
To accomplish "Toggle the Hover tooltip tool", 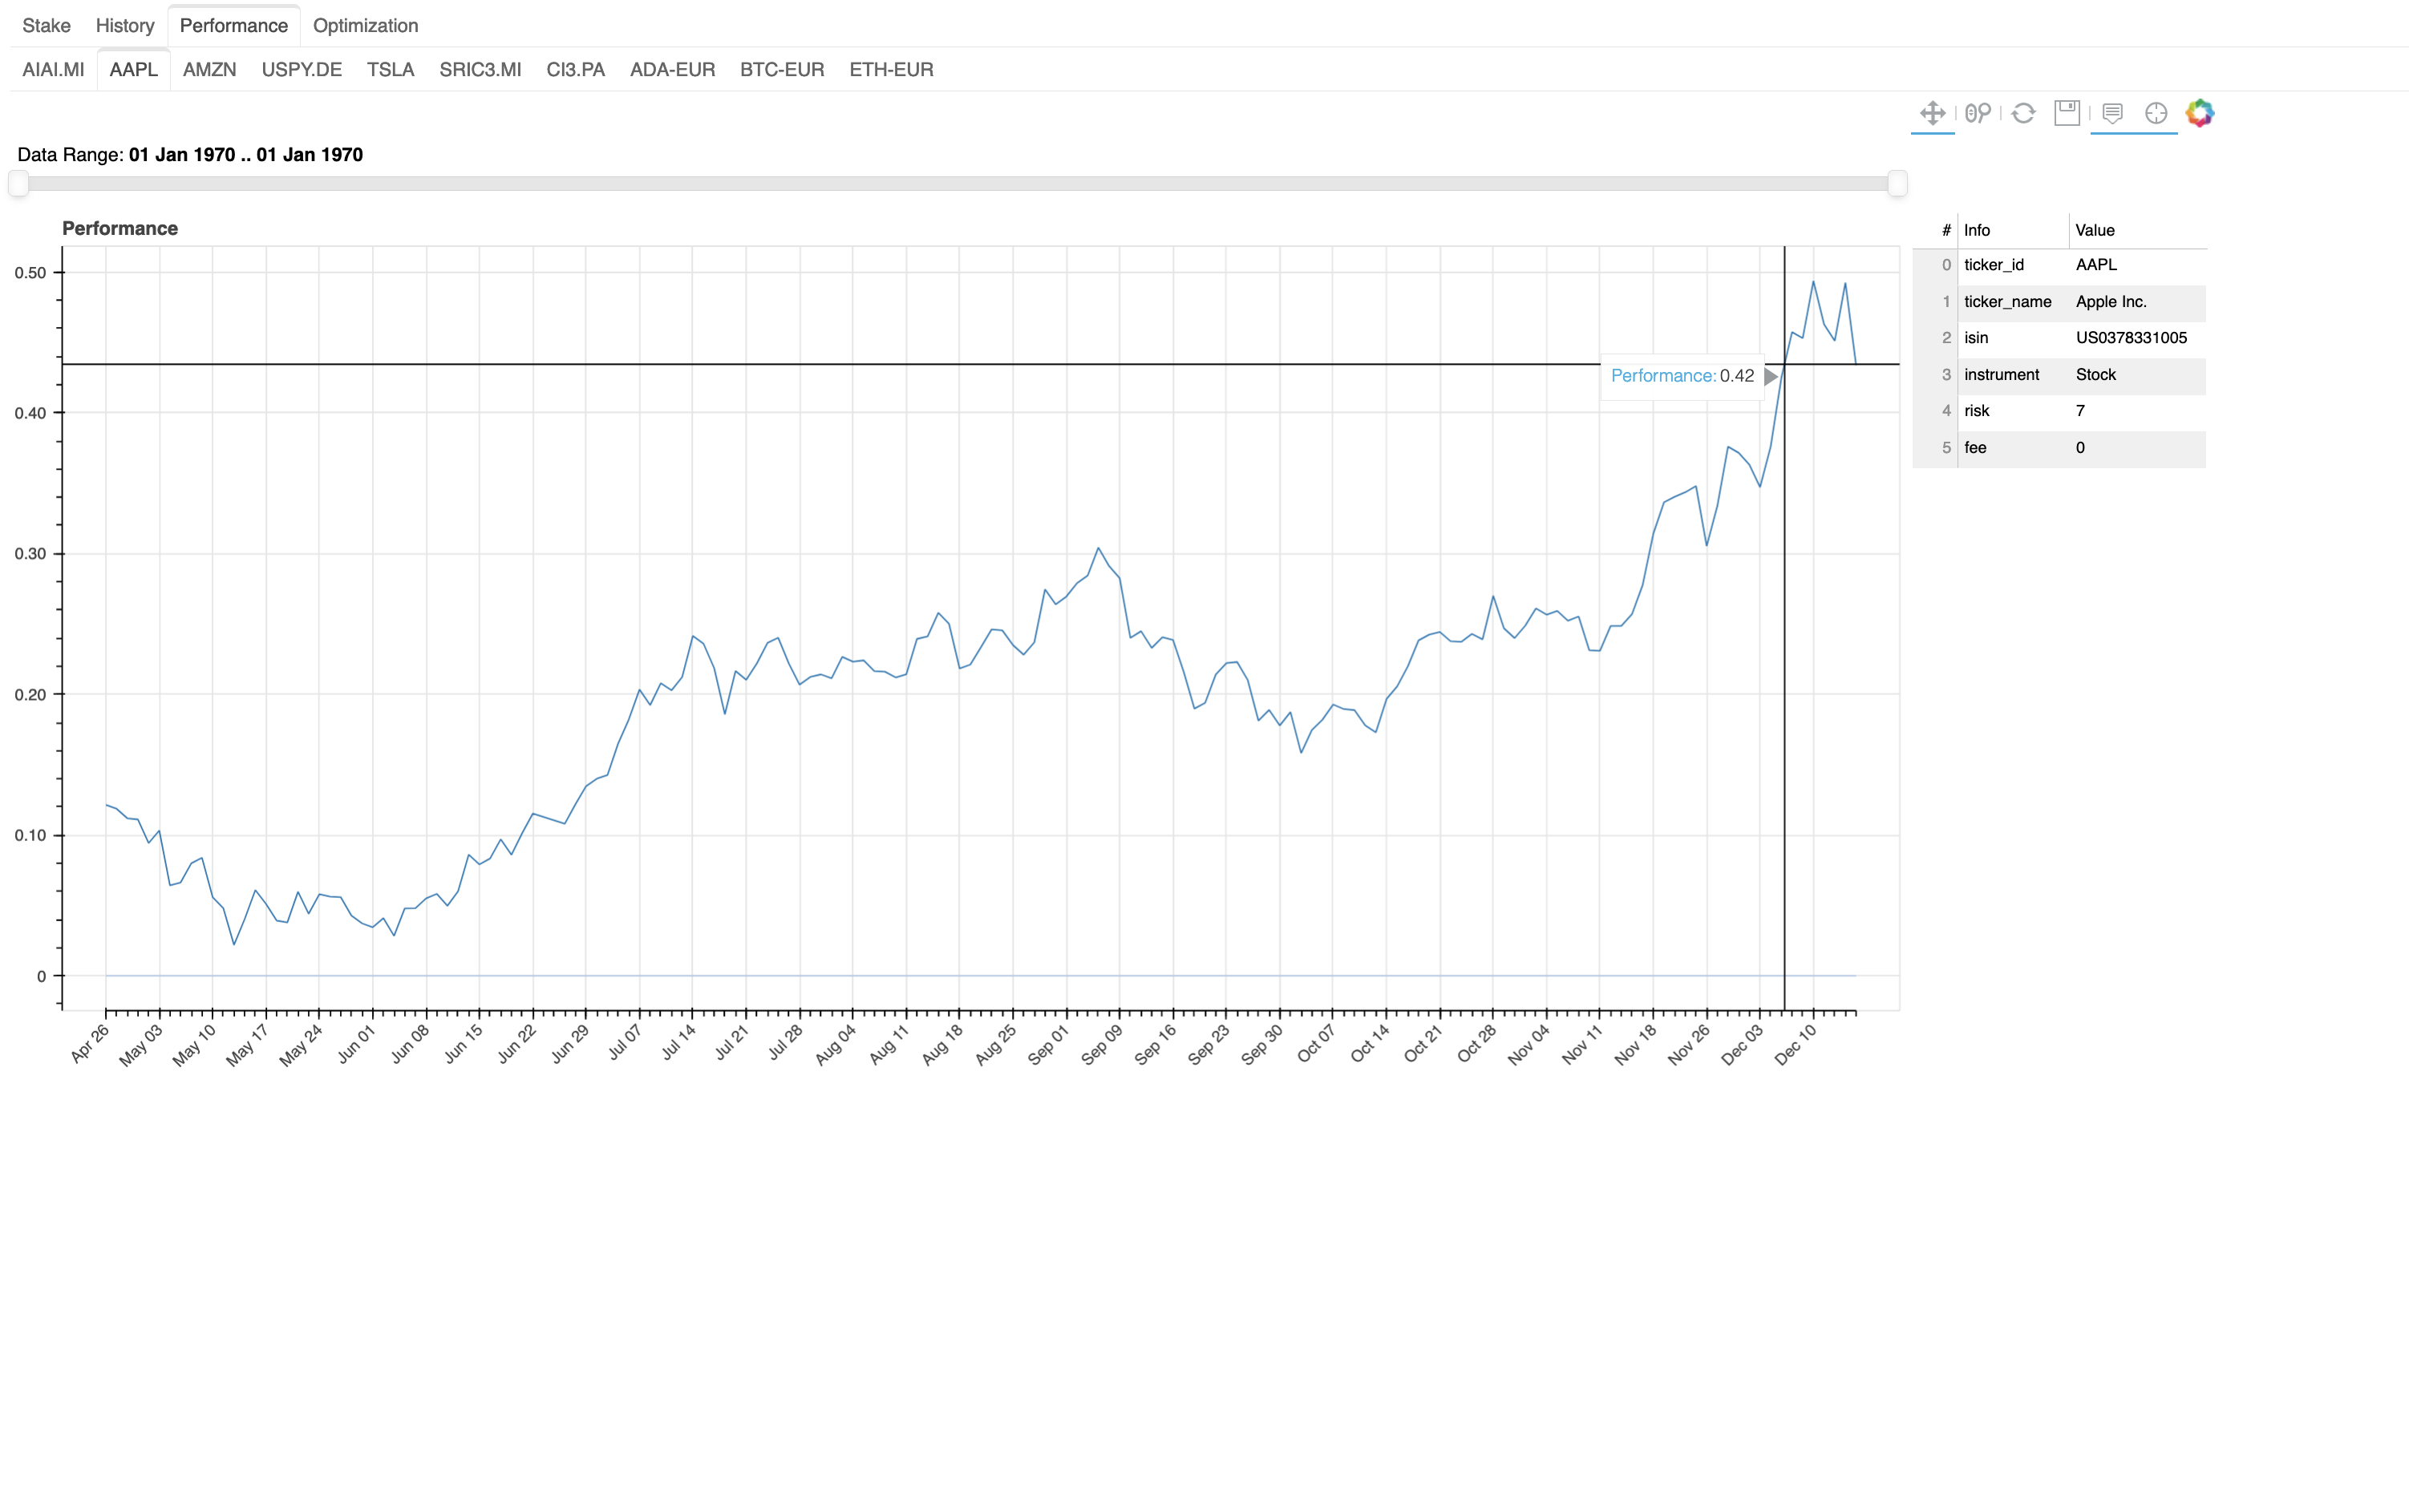I will click(x=2112, y=113).
